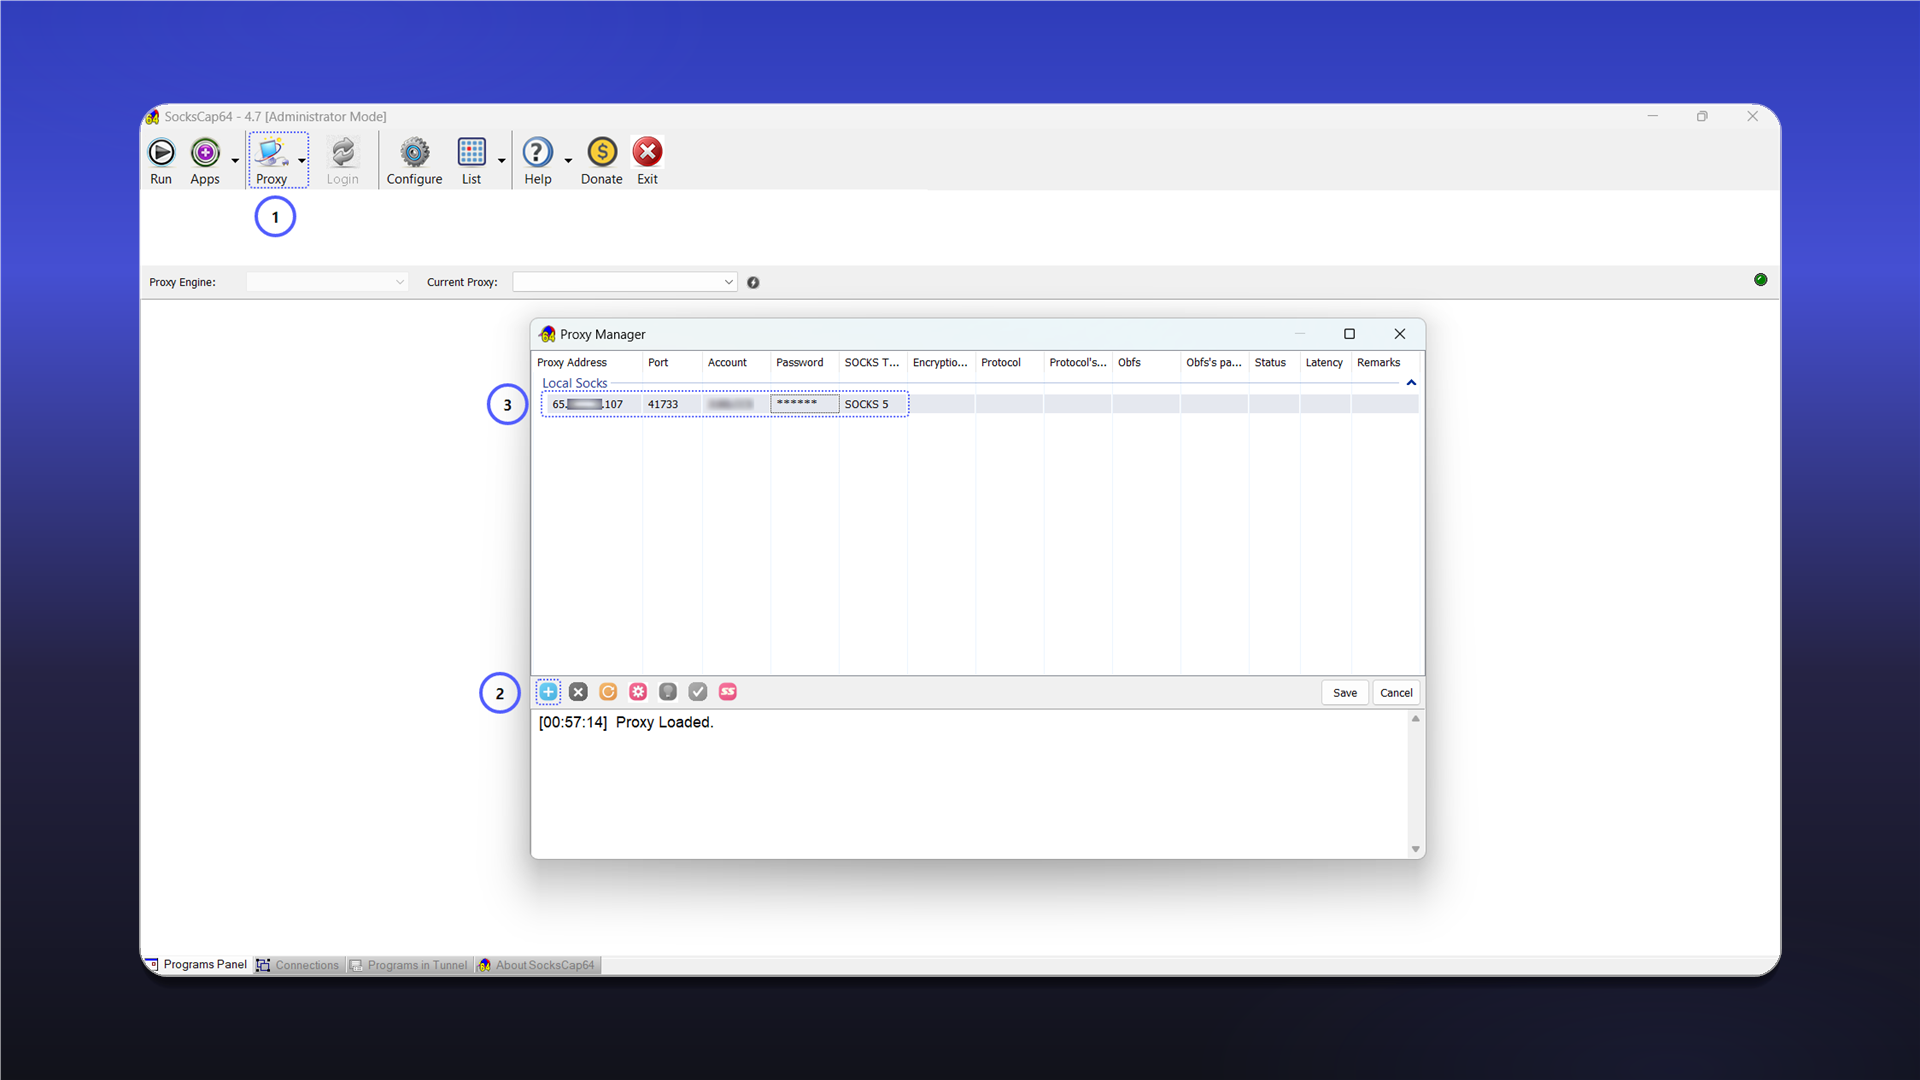Screen dimensions: 1920x1080
Task: Click the orange refresh icon
Action: tap(608, 692)
